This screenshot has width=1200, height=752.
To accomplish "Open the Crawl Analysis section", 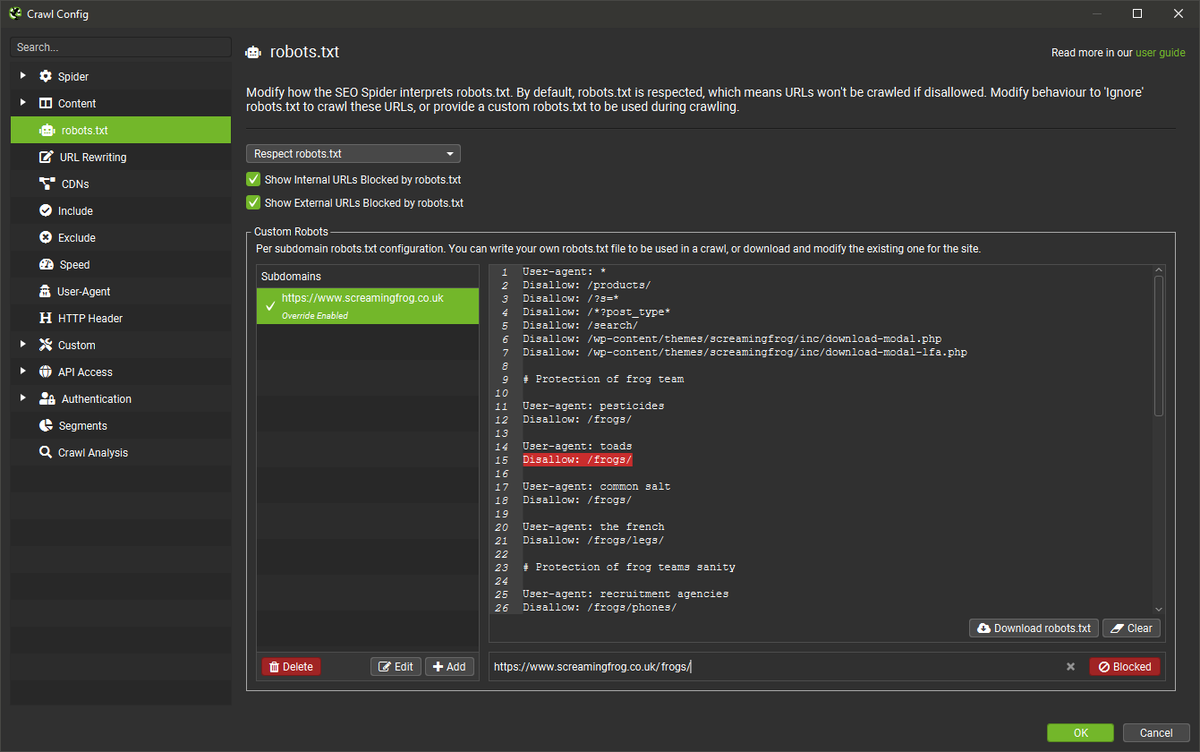I will [121, 453].
